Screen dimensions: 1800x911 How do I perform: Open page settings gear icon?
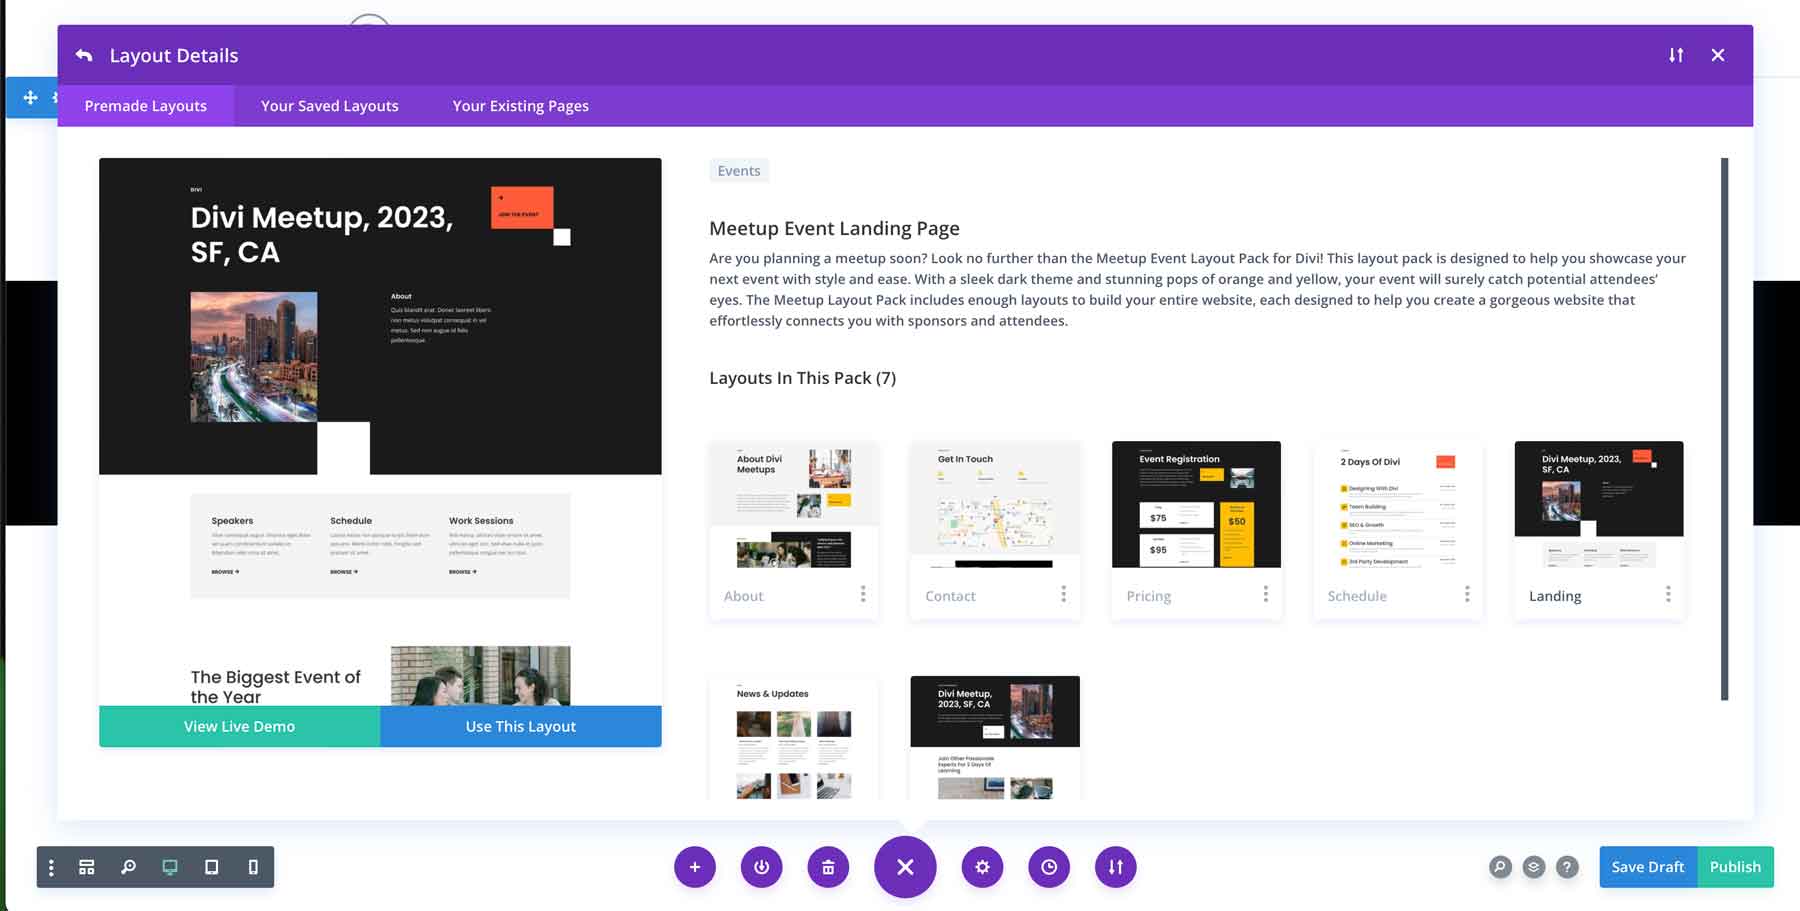982,867
